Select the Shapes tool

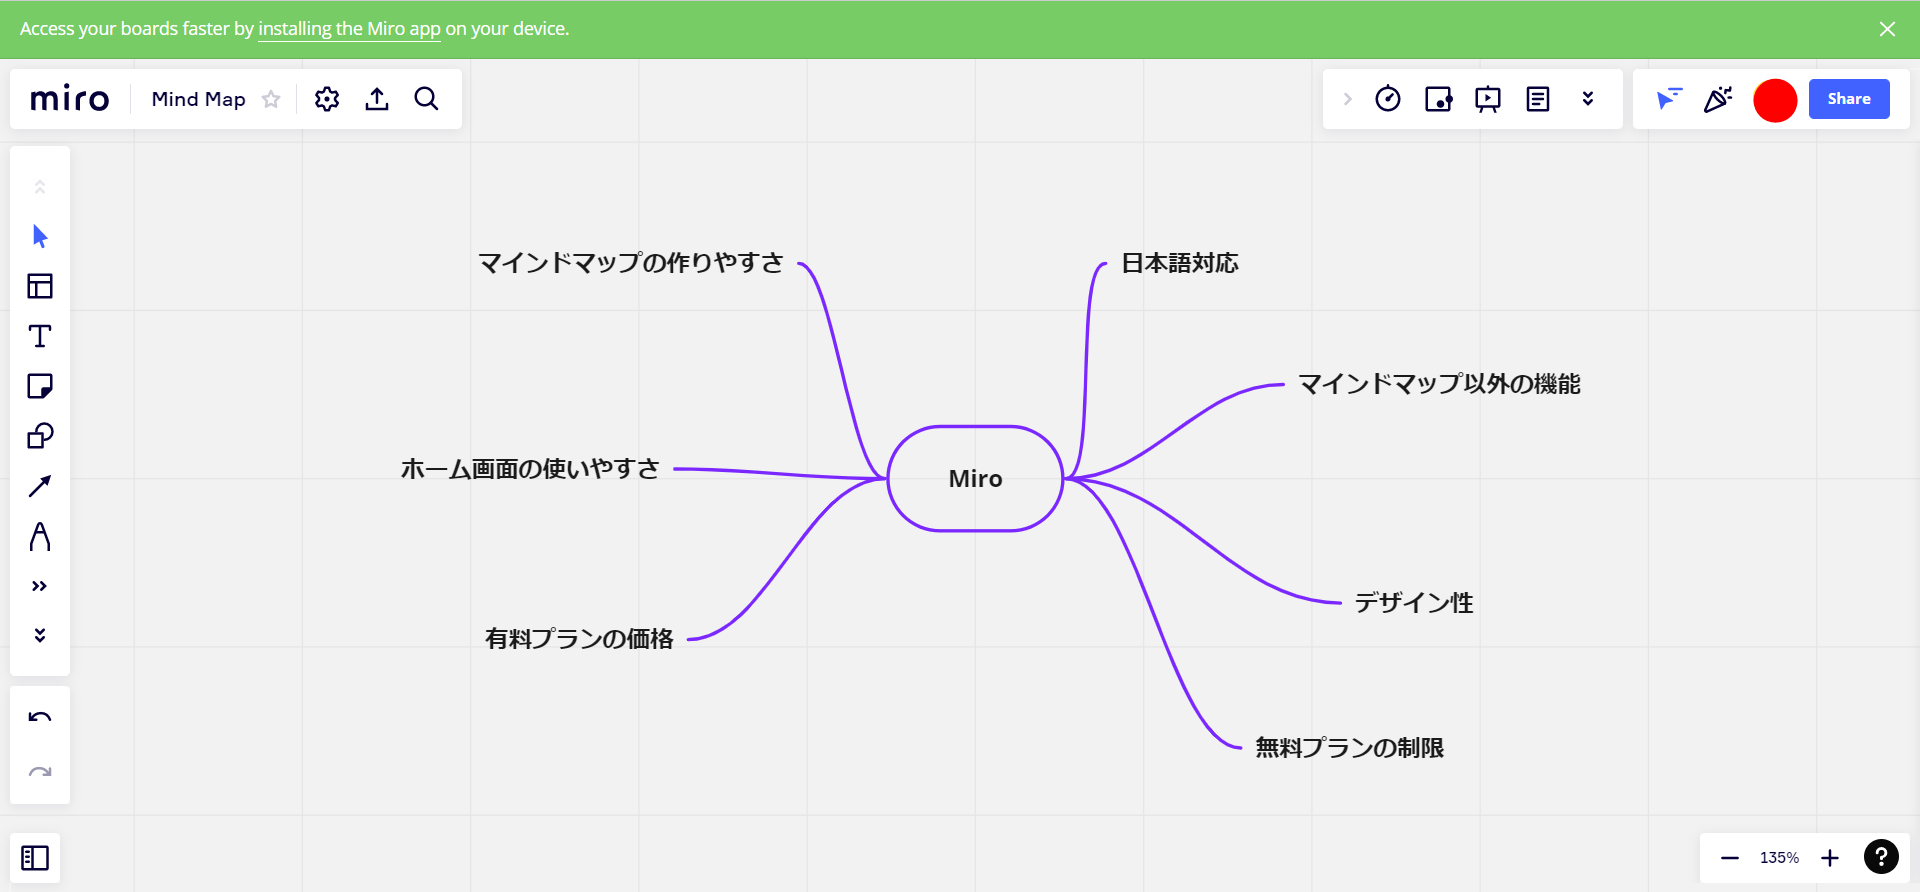pyautogui.click(x=40, y=436)
